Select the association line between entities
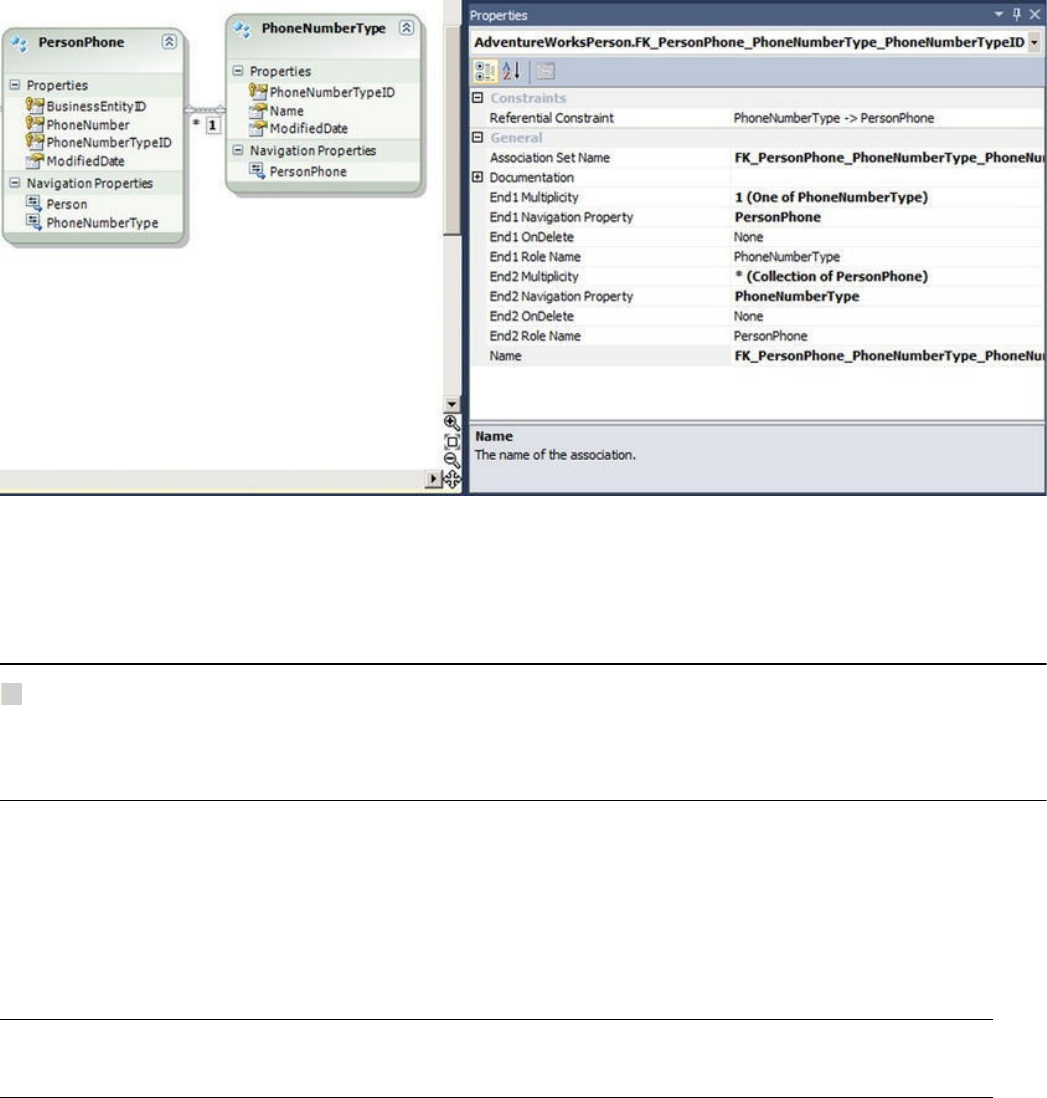The width and height of the screenshot is (1047, 1098). tap(204, 110)
